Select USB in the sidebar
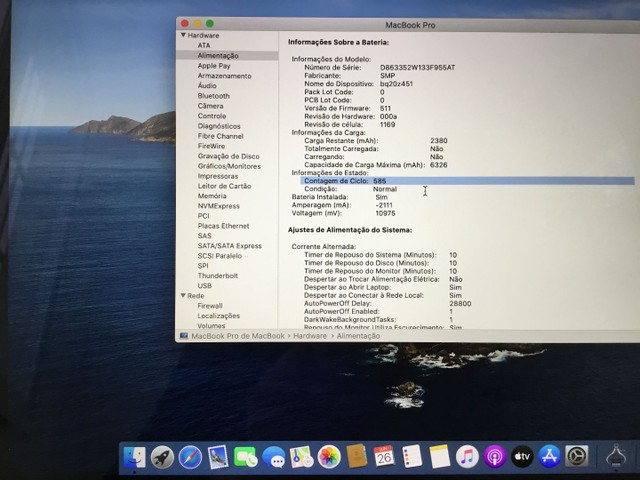The width and height of the screenshot is (640, 480). (204, 285)
